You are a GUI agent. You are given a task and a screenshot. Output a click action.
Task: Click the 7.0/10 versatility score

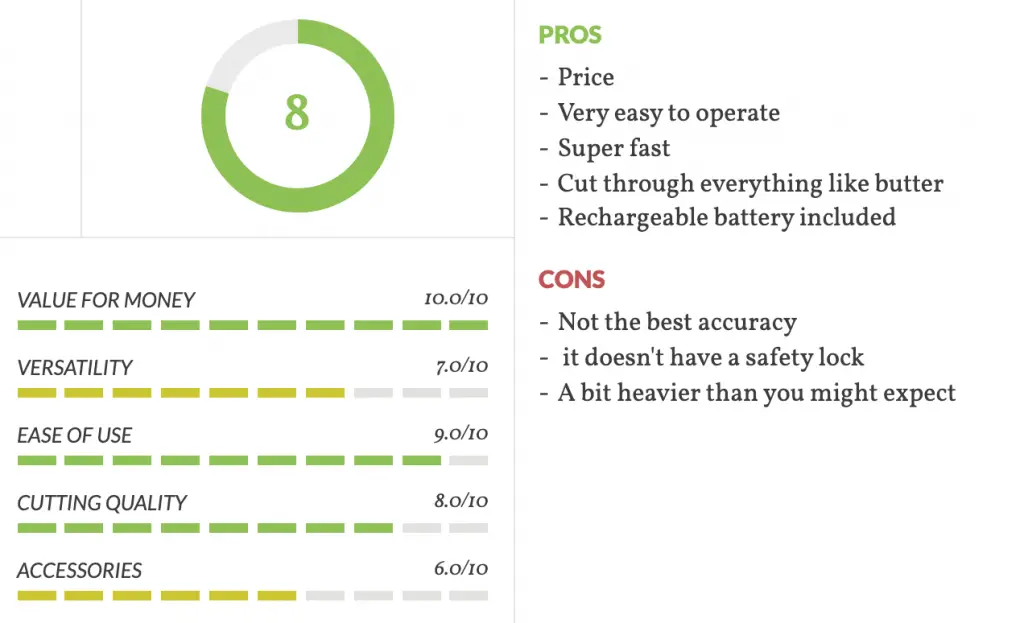click(462, 366)
